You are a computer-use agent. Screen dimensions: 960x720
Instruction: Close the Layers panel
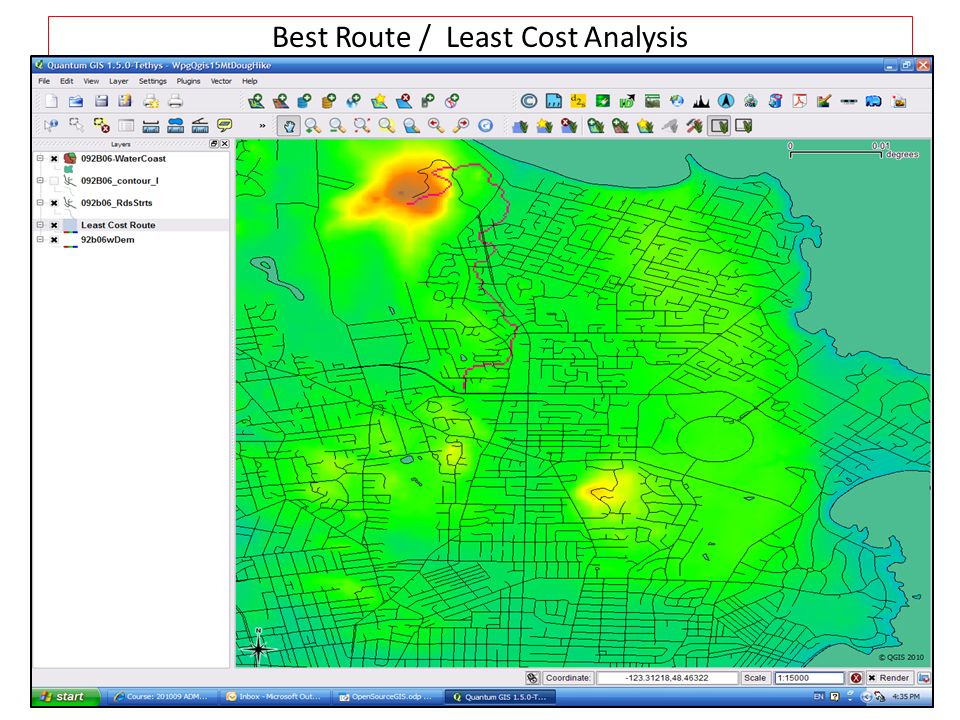click(225, 144)
